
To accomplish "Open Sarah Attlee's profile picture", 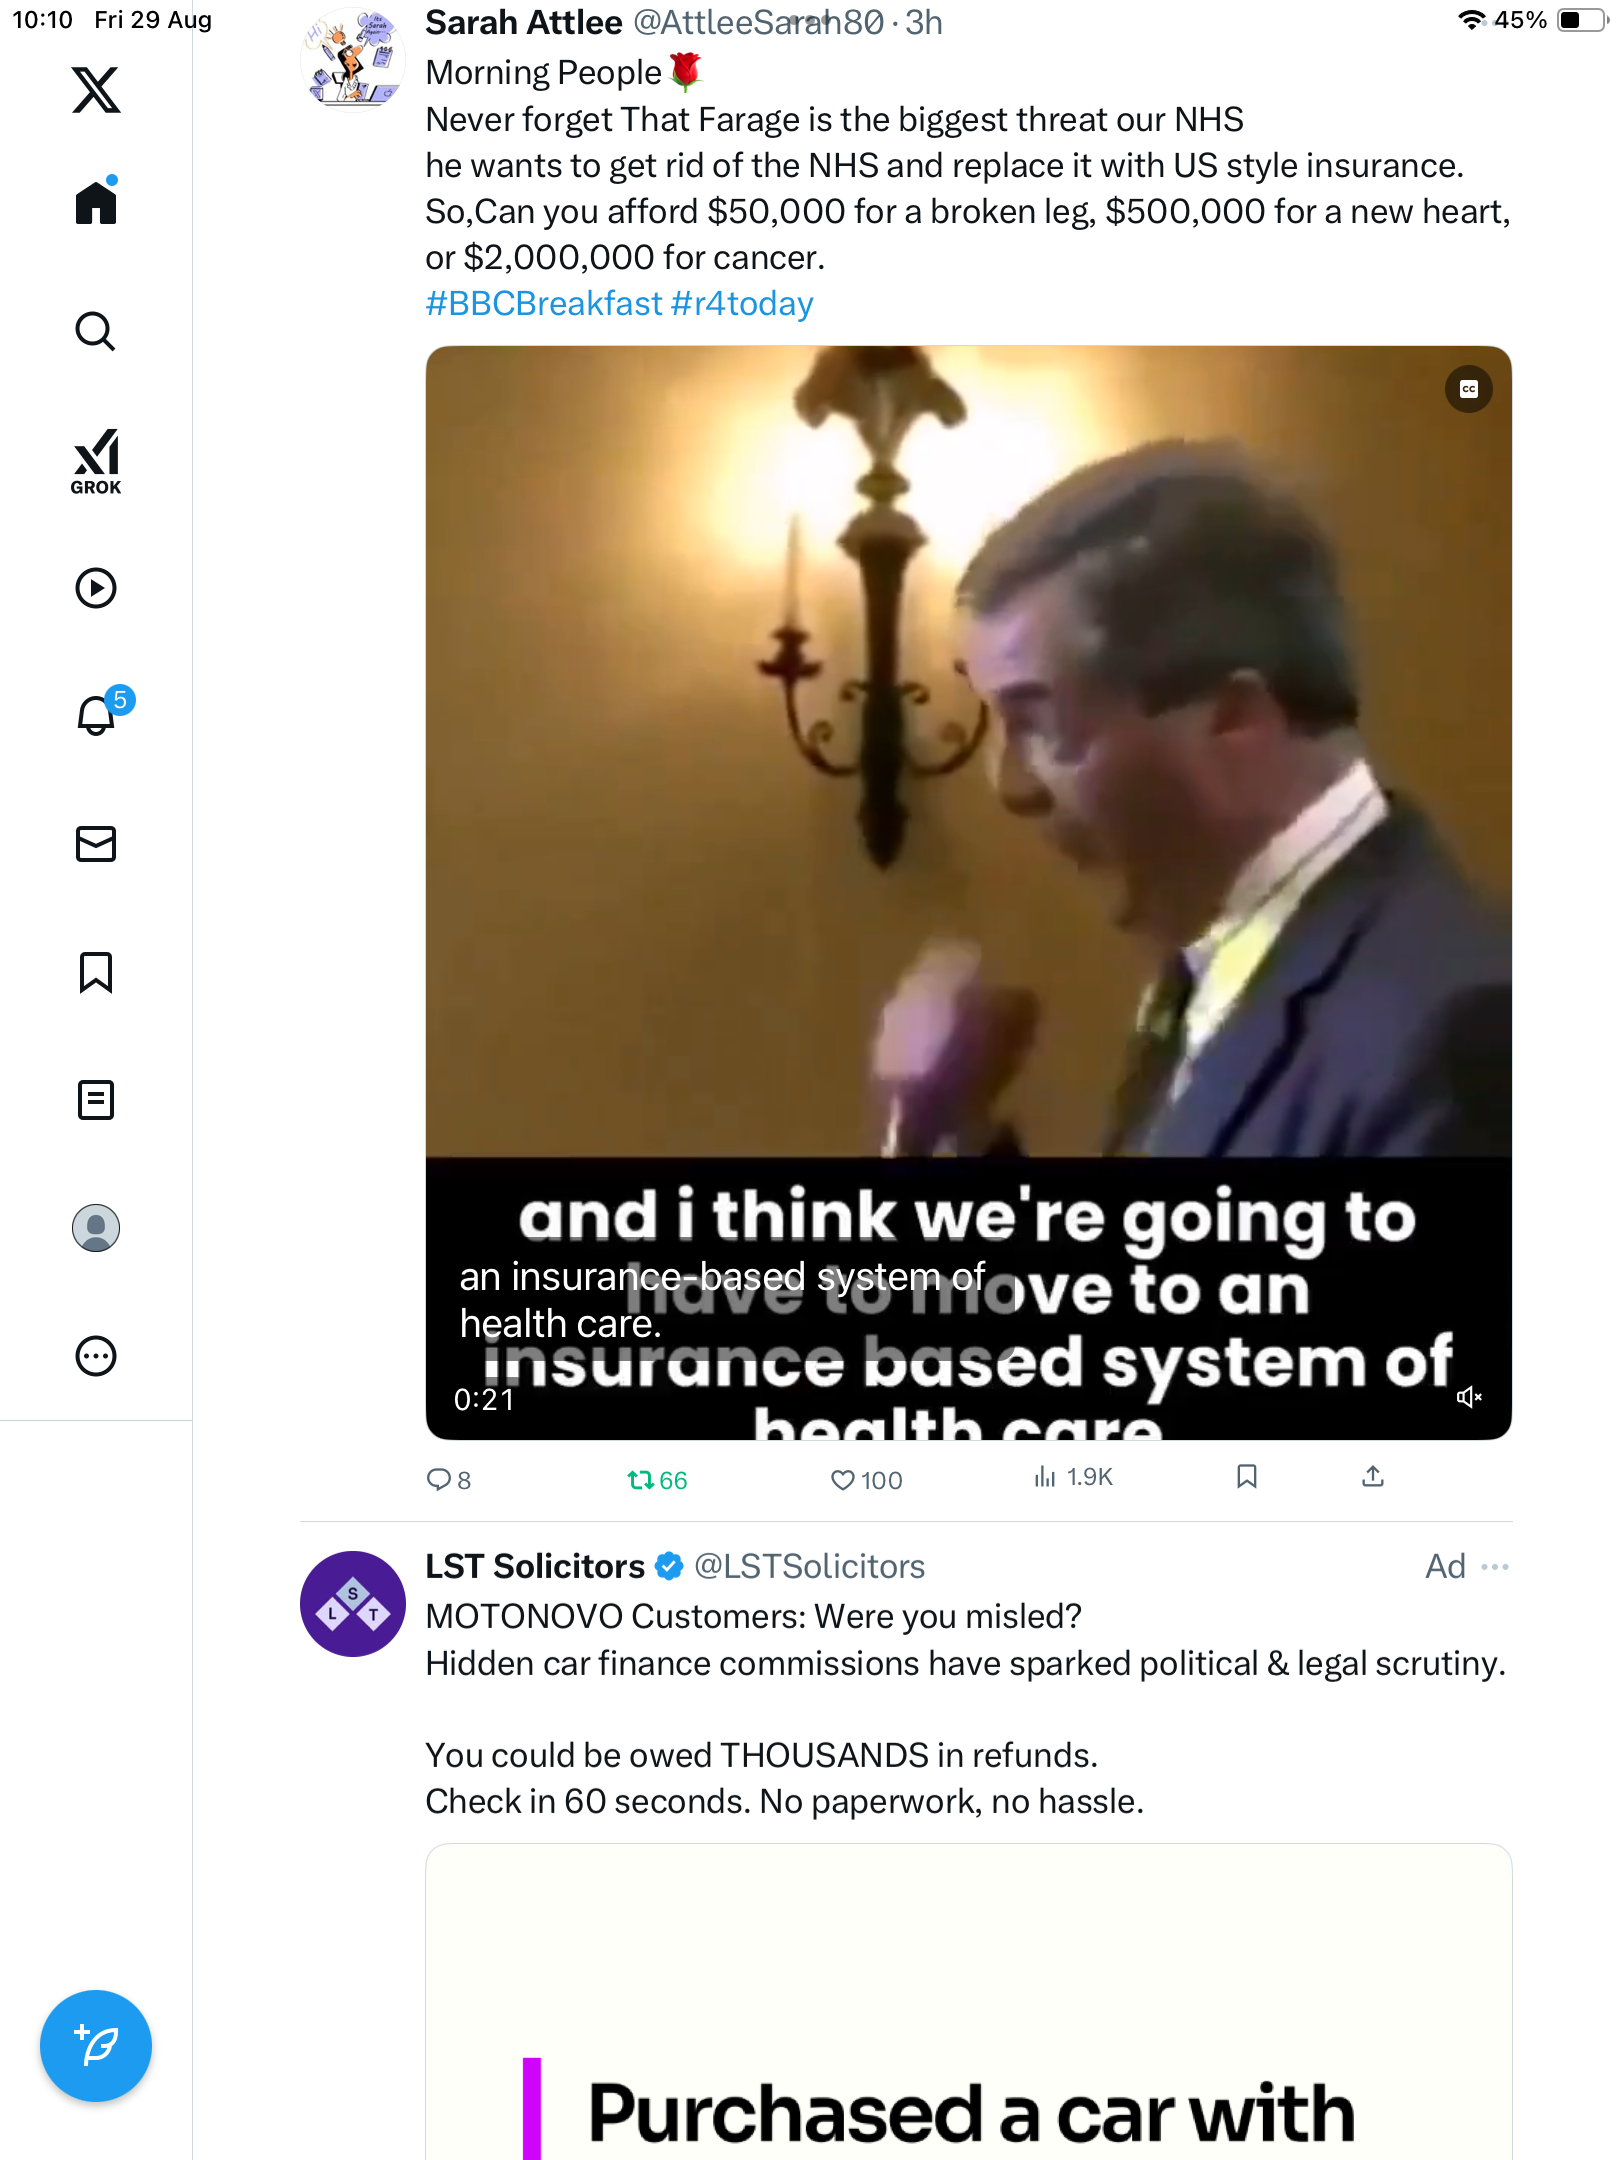I will 352,60.
